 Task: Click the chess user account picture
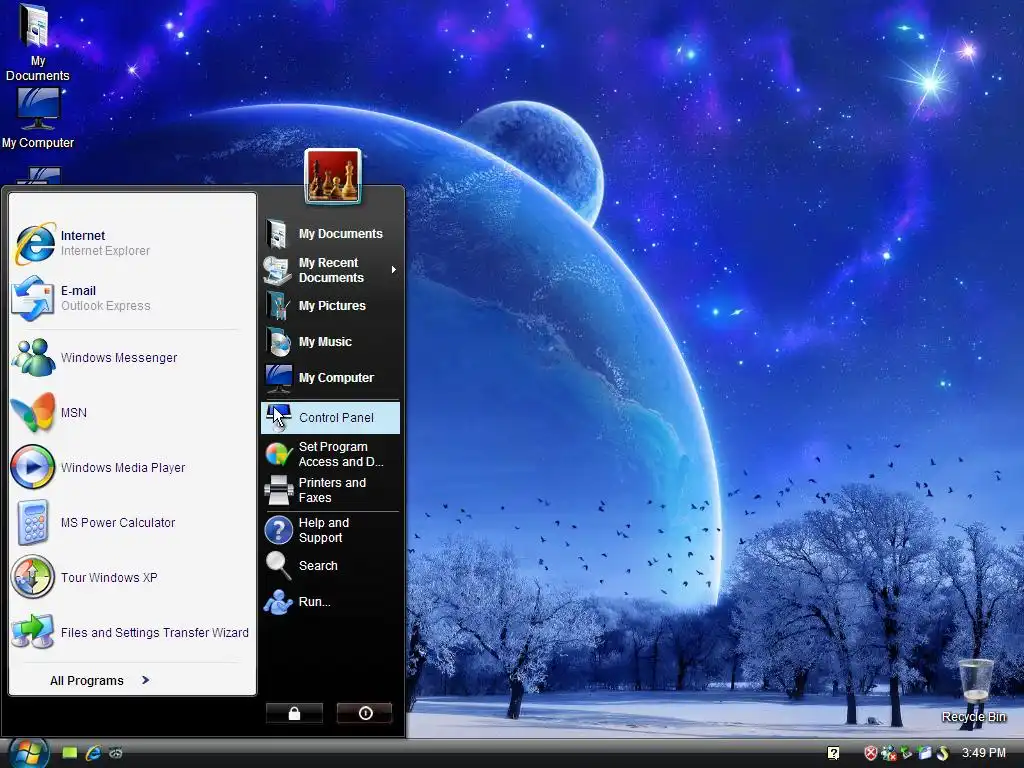pos(332,176)
